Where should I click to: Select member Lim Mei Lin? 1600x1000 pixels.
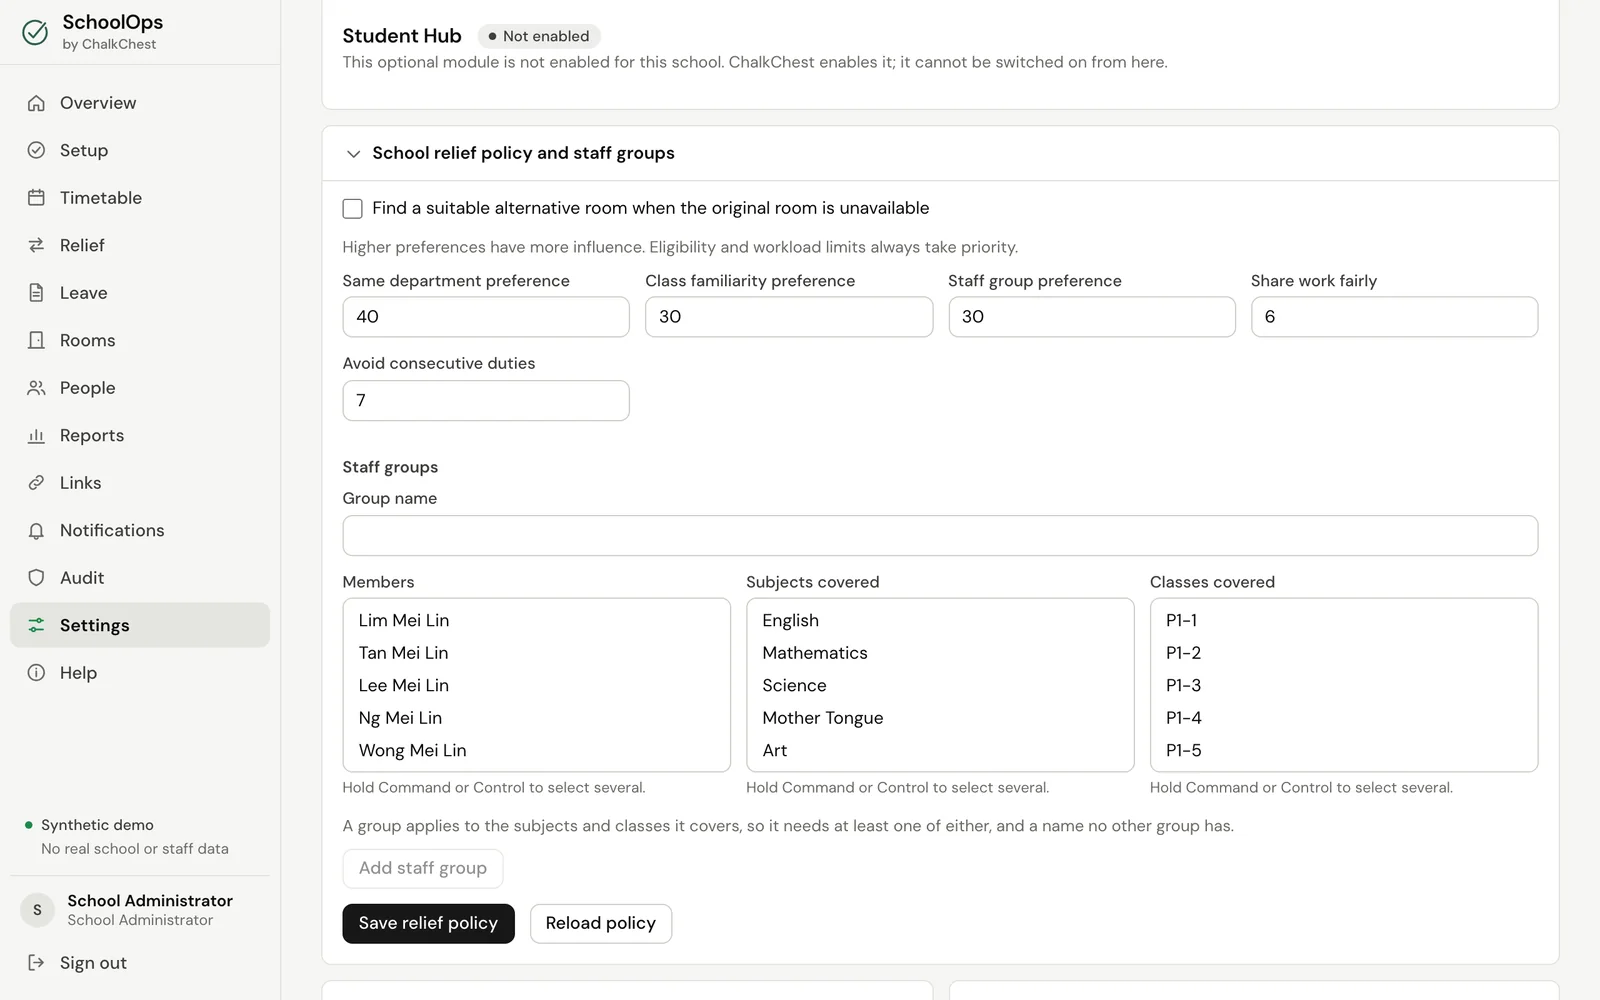click(x=537, y=620)
